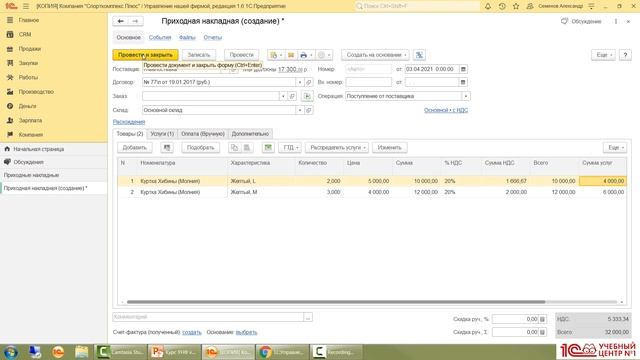Viewport: 640px width, 360px height.
Task: Click the Расхождения link
Action: 129,122
